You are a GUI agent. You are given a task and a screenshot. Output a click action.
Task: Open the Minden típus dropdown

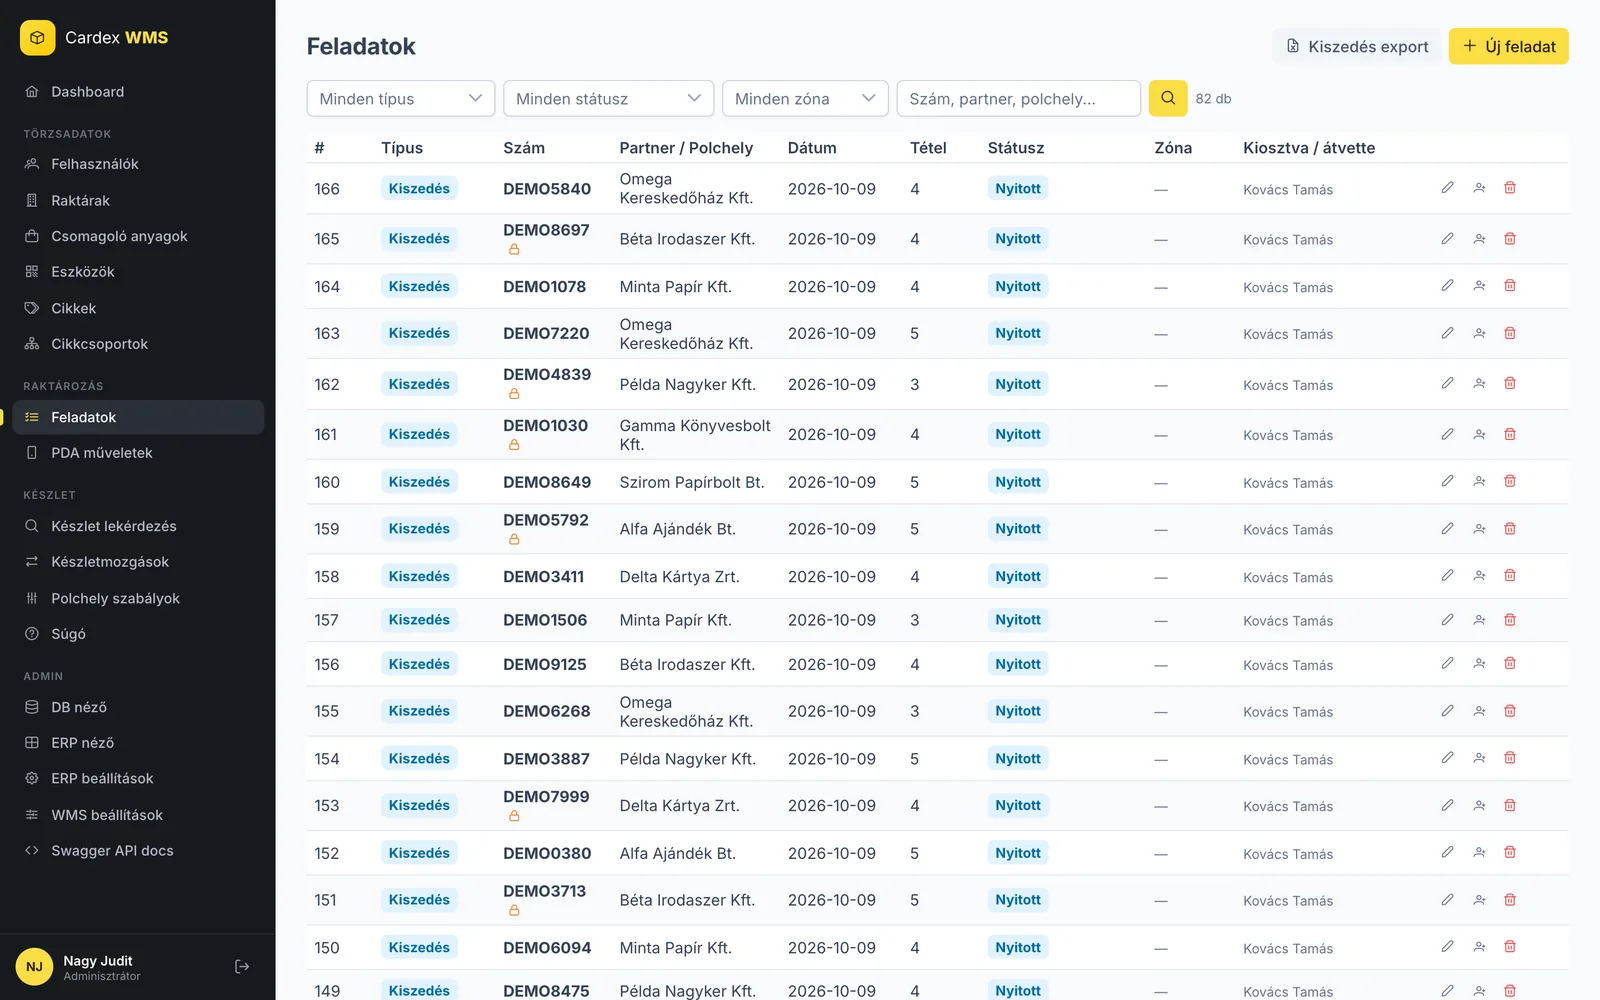tap(401, 98)
